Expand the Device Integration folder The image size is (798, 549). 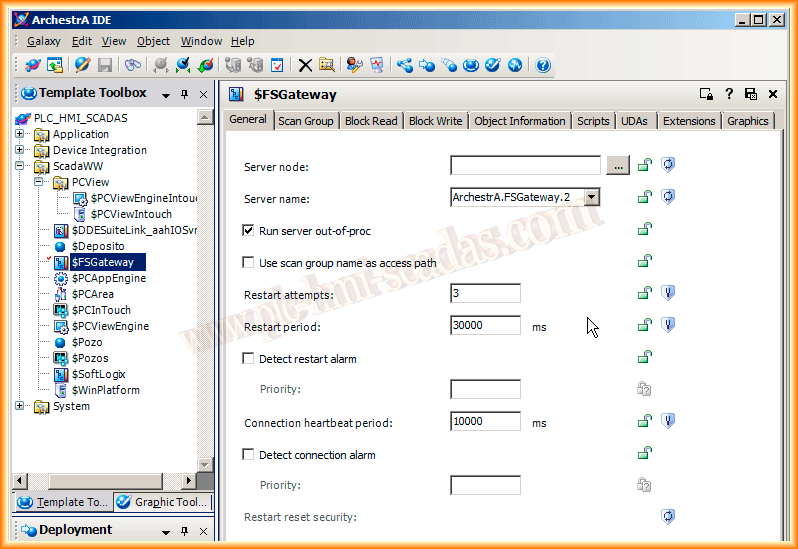pyautogui.click(x=21, y=150)
